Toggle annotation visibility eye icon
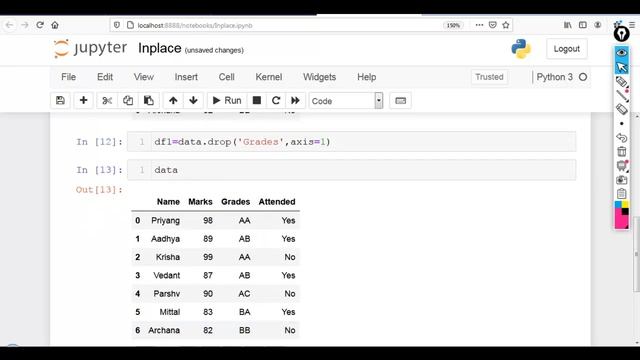This screenshot has width=640, height=360. (622, 53)
